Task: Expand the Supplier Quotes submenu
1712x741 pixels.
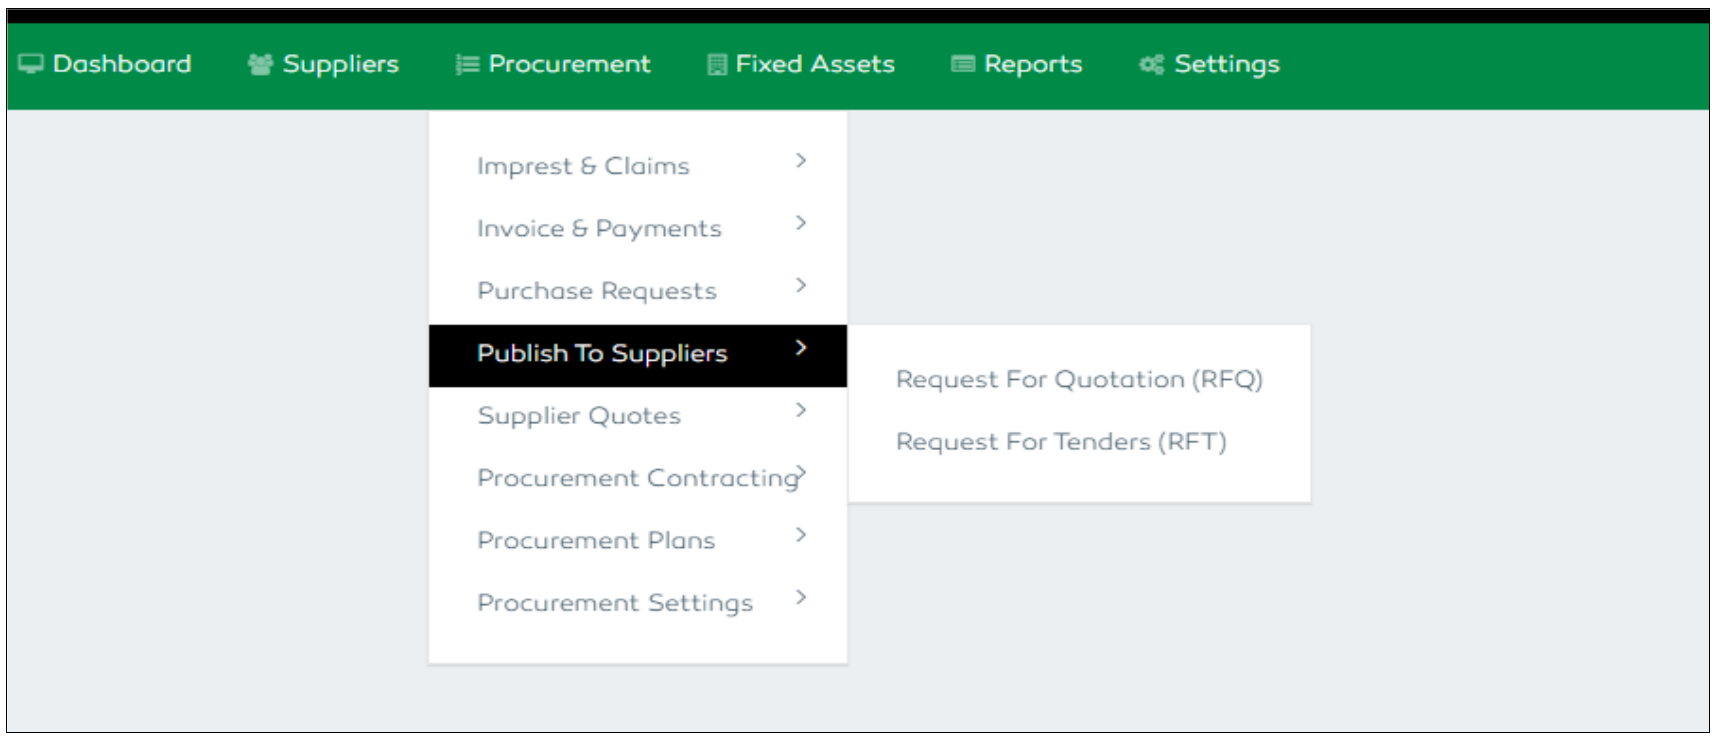Action: coord(800,411)
